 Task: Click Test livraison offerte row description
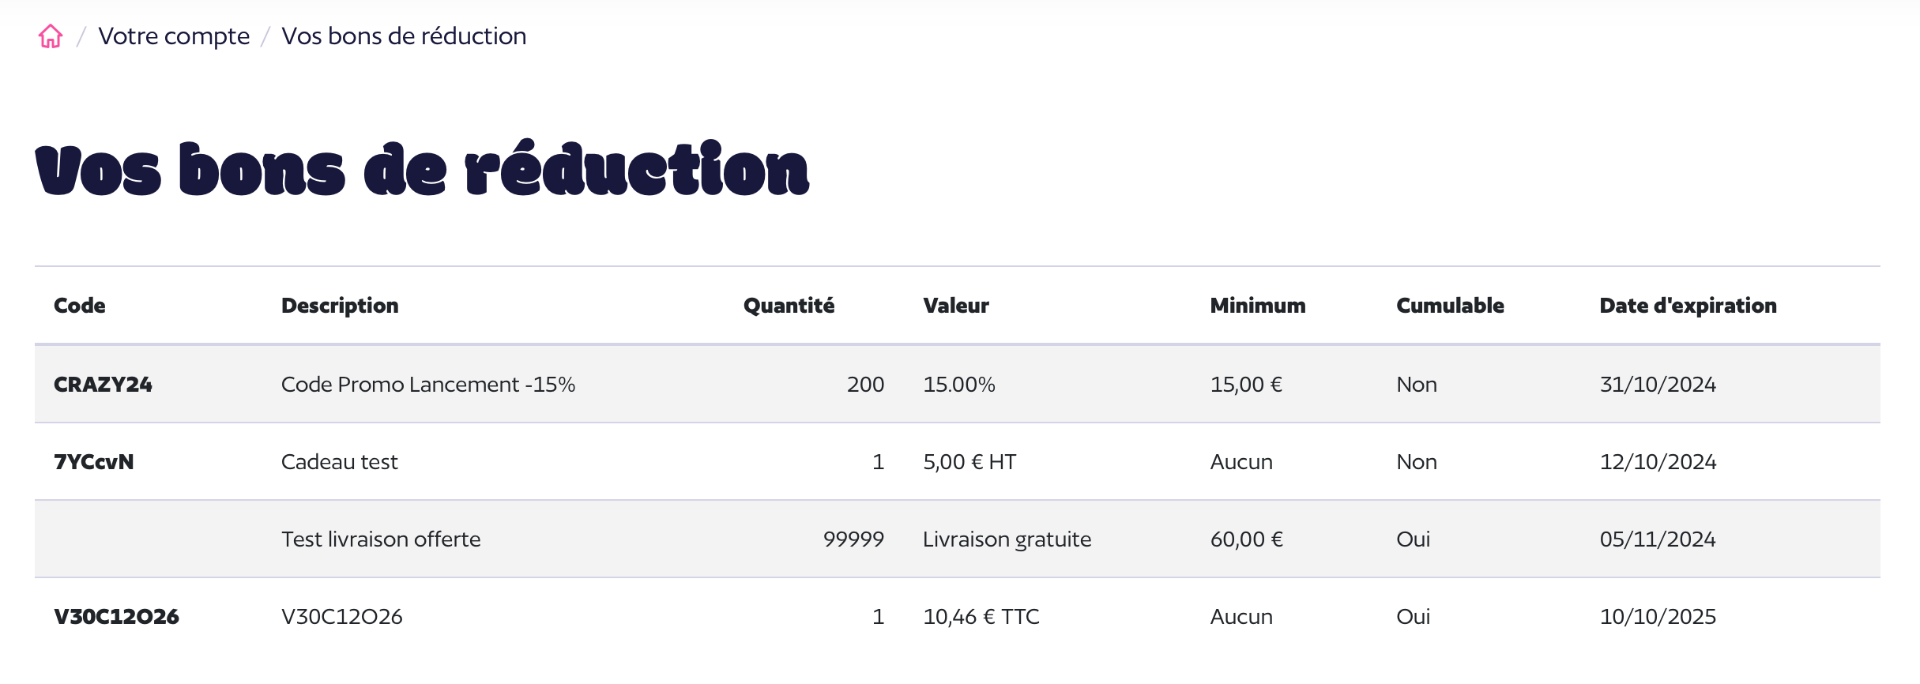point(381,540)
